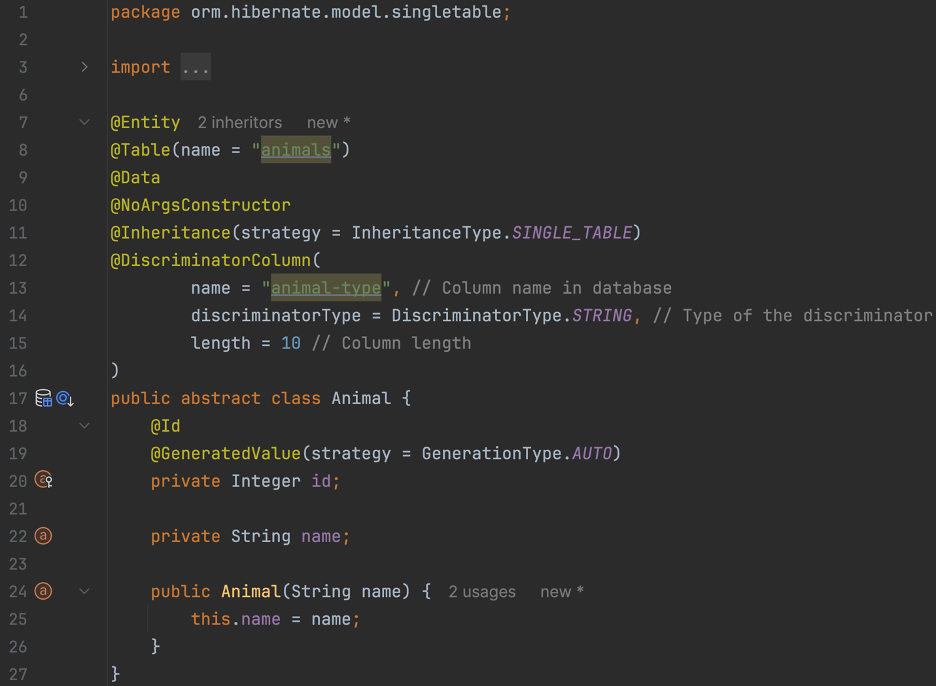Collapse the @Entity class region using its chevron

pyautogui.click(x=85, y=122)
